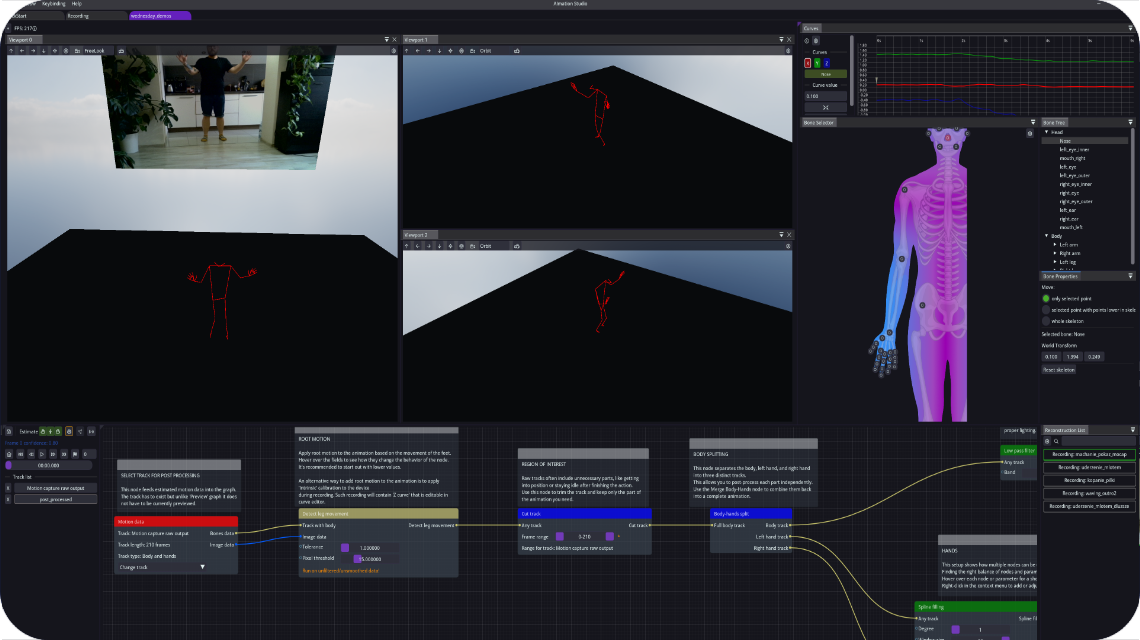The width and height of the screenshot is (1140, 640).
Task: Select the elbow bone point on skeleton
Action: tap(902, 259)
